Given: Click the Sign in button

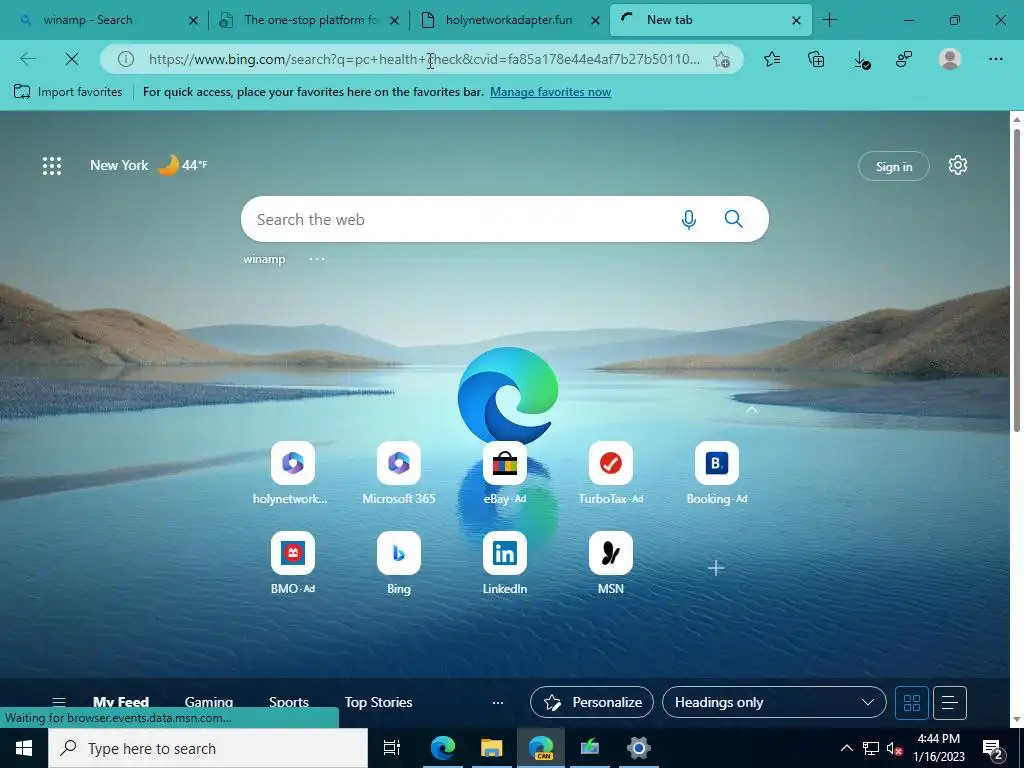Looking at the screenshot, I should tap(893, 167).
